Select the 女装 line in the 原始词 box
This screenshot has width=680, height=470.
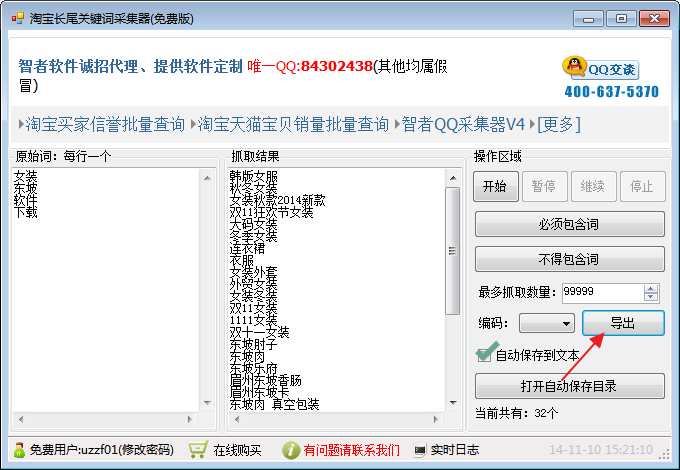point(25,176)
